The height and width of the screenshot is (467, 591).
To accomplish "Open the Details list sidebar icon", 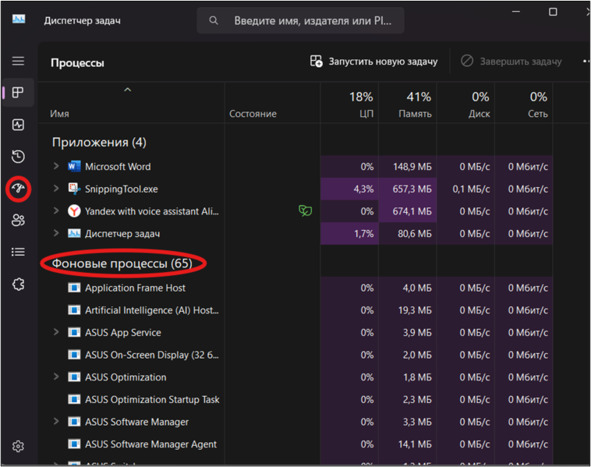I will [18, 252].
